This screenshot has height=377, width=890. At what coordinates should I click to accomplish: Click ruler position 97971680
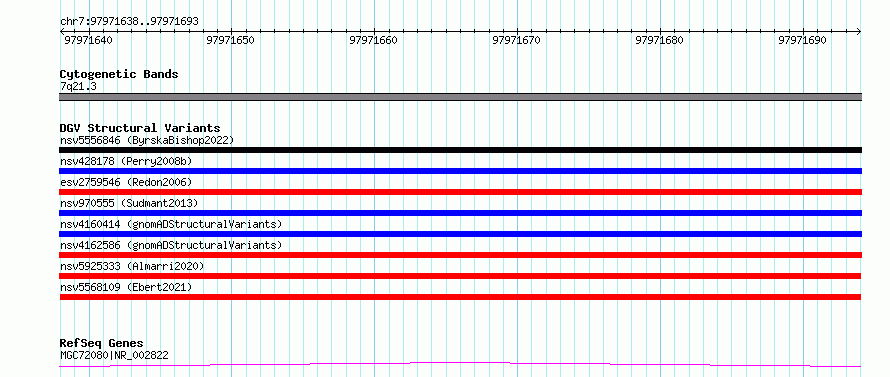pyautogui.click(x=660, y=40)
